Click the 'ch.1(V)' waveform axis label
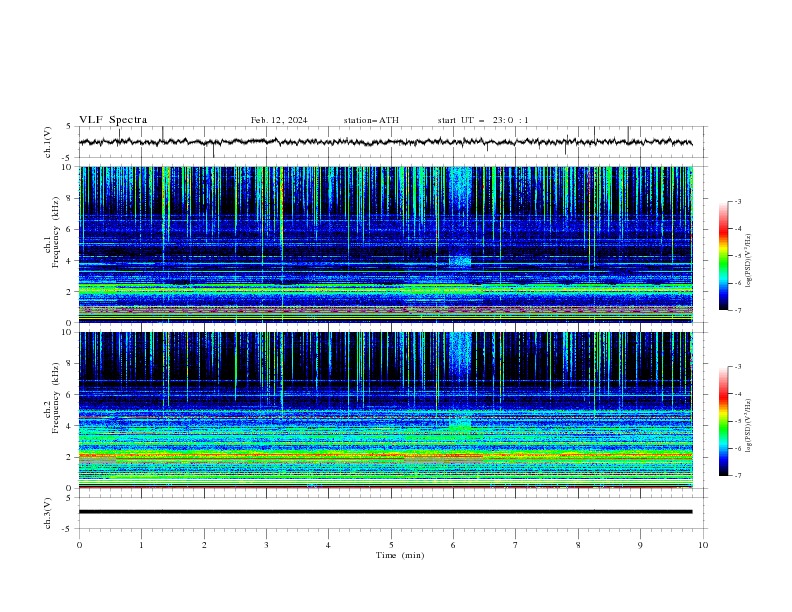 click(48, 142)
